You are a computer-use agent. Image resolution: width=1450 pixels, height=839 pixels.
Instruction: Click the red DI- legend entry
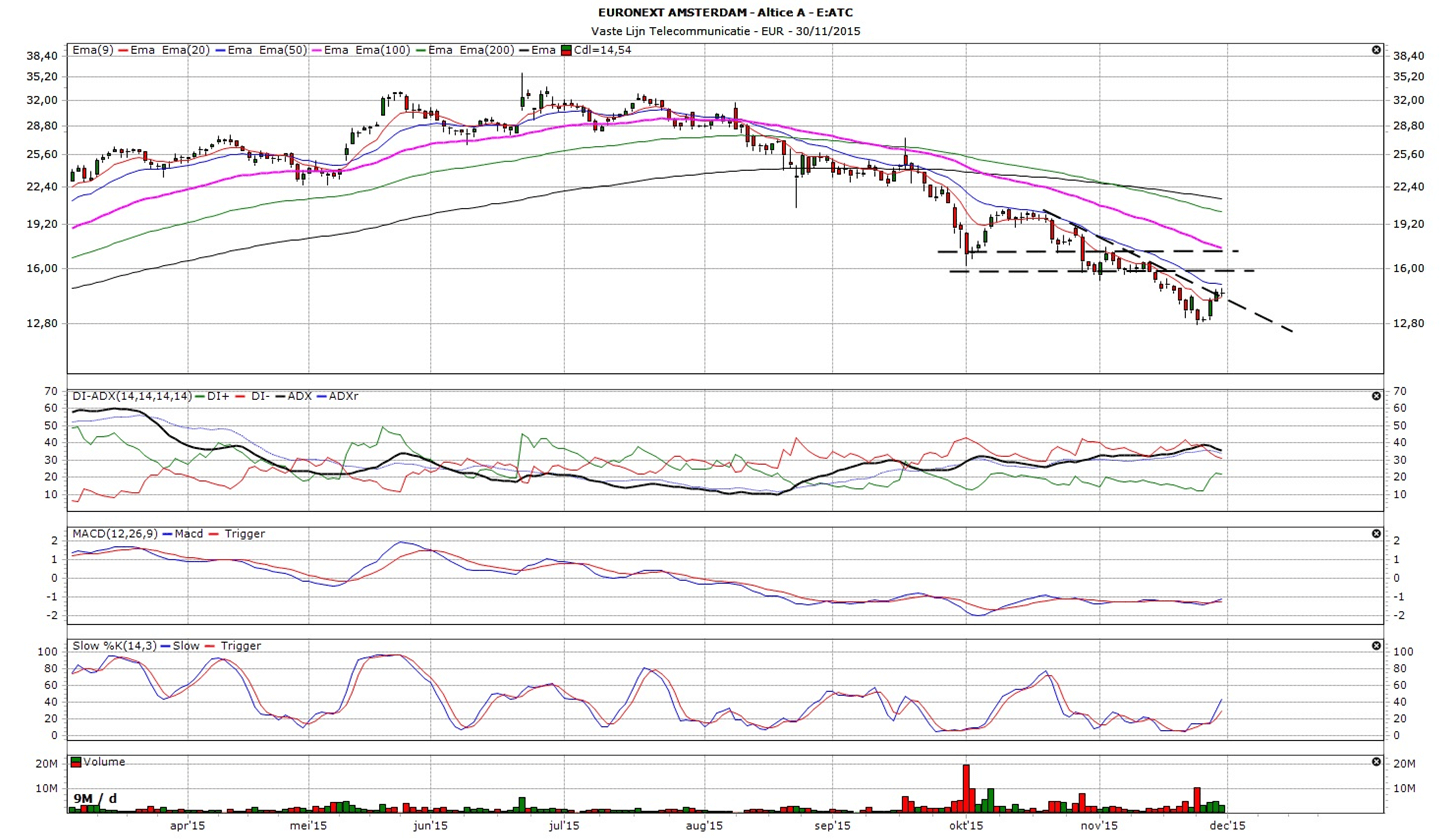pos(253,396)
